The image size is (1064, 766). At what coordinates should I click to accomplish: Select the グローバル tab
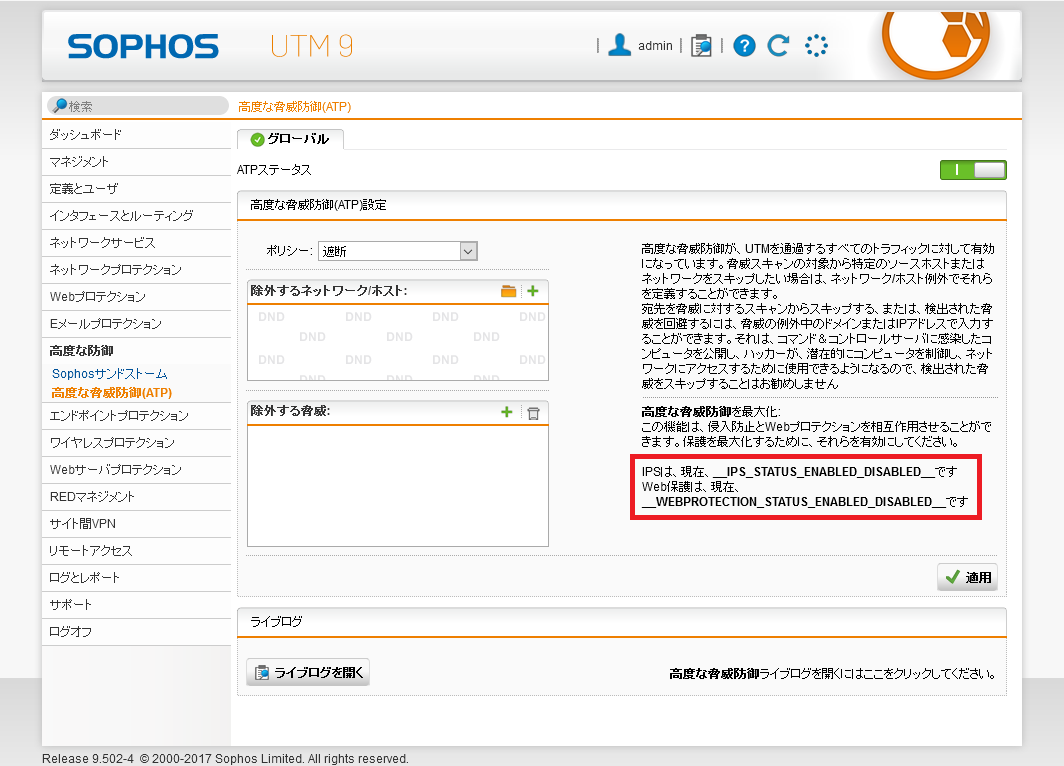[x=290, y=139]
